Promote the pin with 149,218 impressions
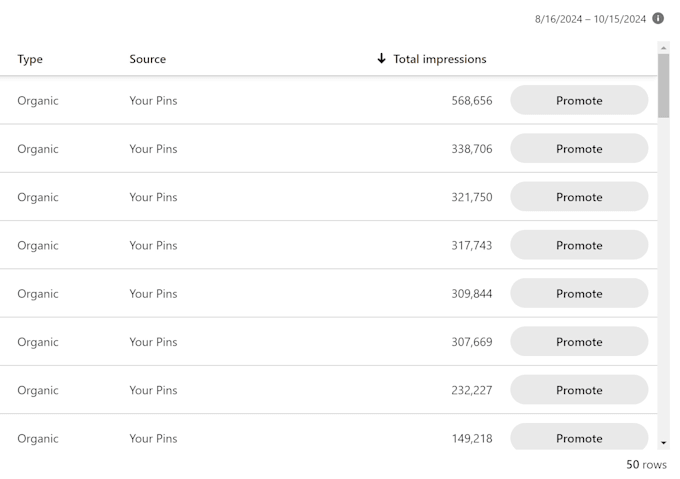Image resolution: width=680 pixels, height=479 pixels. click(579, 437)
